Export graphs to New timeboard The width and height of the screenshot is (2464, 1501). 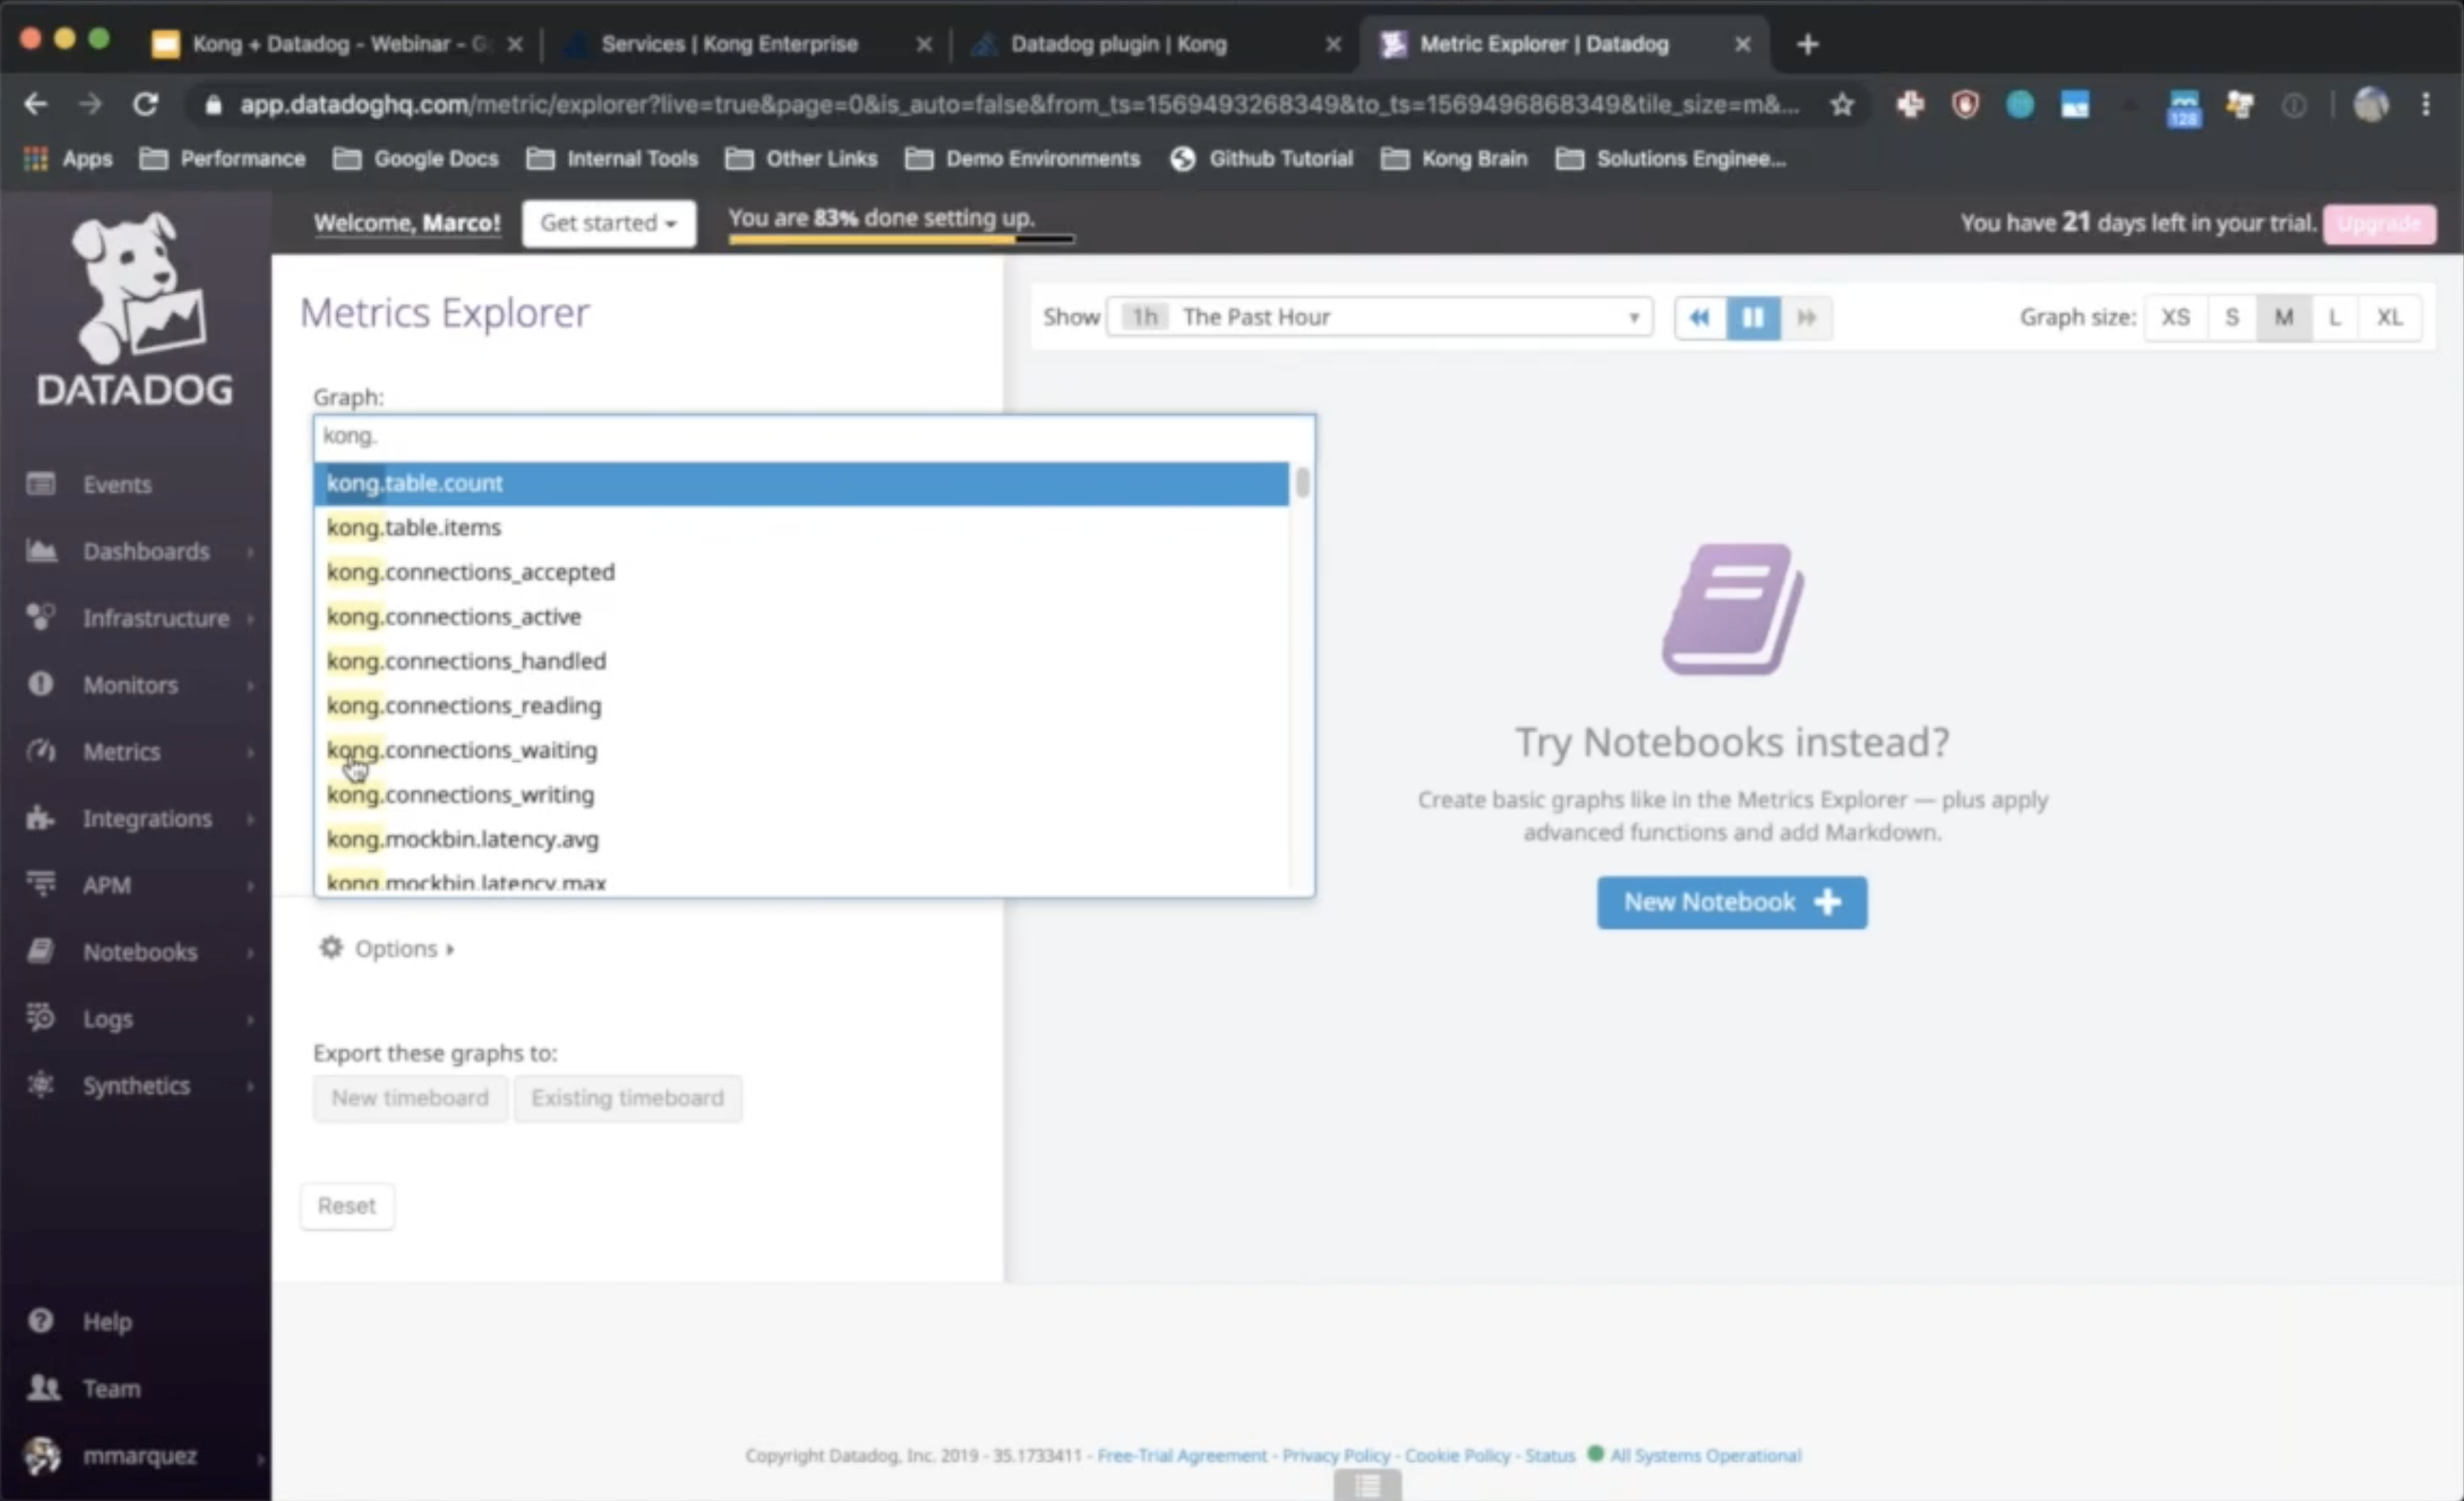click(x=410, y=1098)
